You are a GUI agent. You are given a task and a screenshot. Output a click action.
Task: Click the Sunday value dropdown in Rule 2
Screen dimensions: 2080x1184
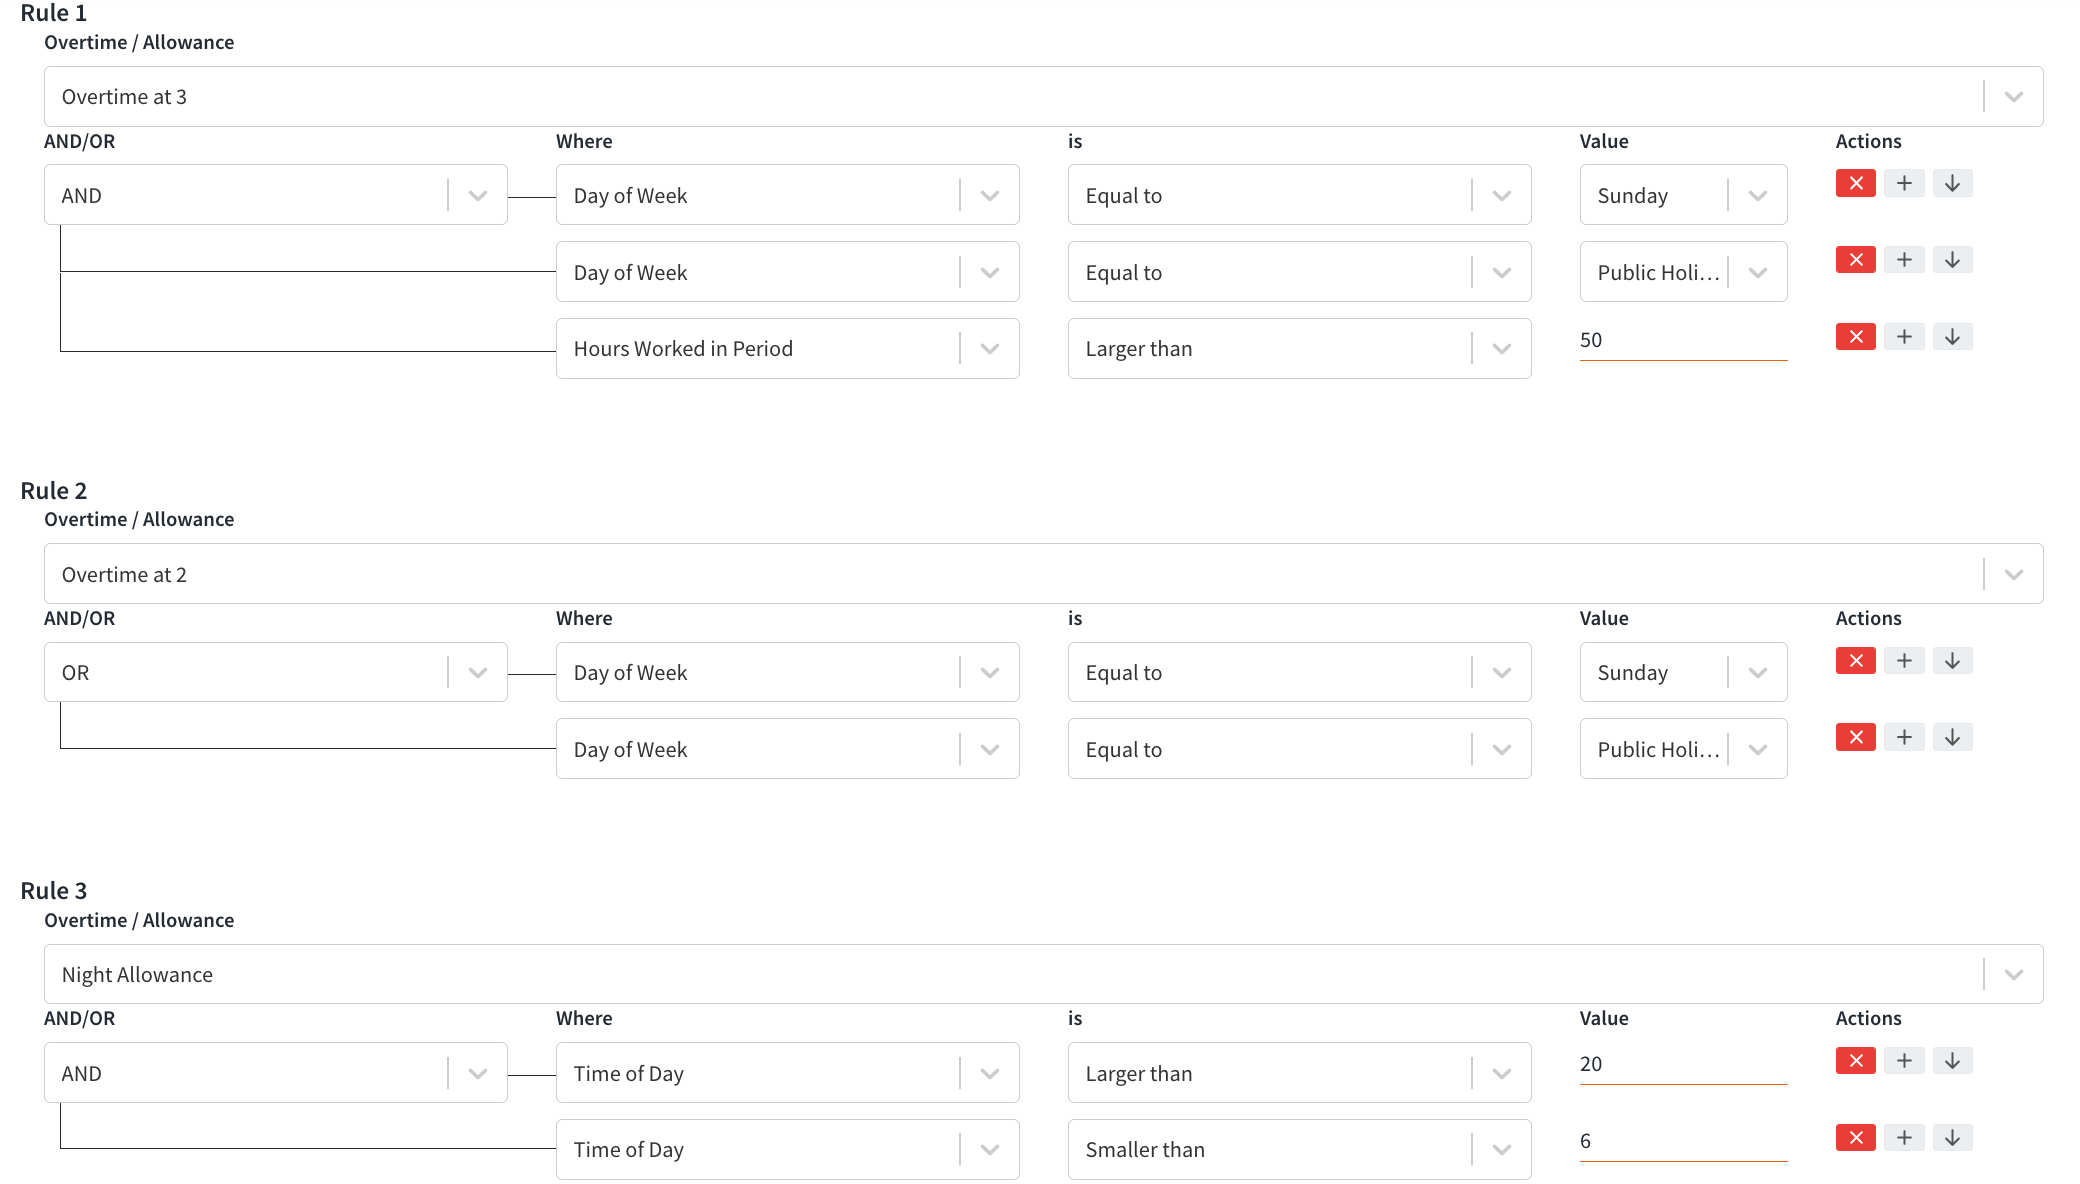click(1686, 671)
